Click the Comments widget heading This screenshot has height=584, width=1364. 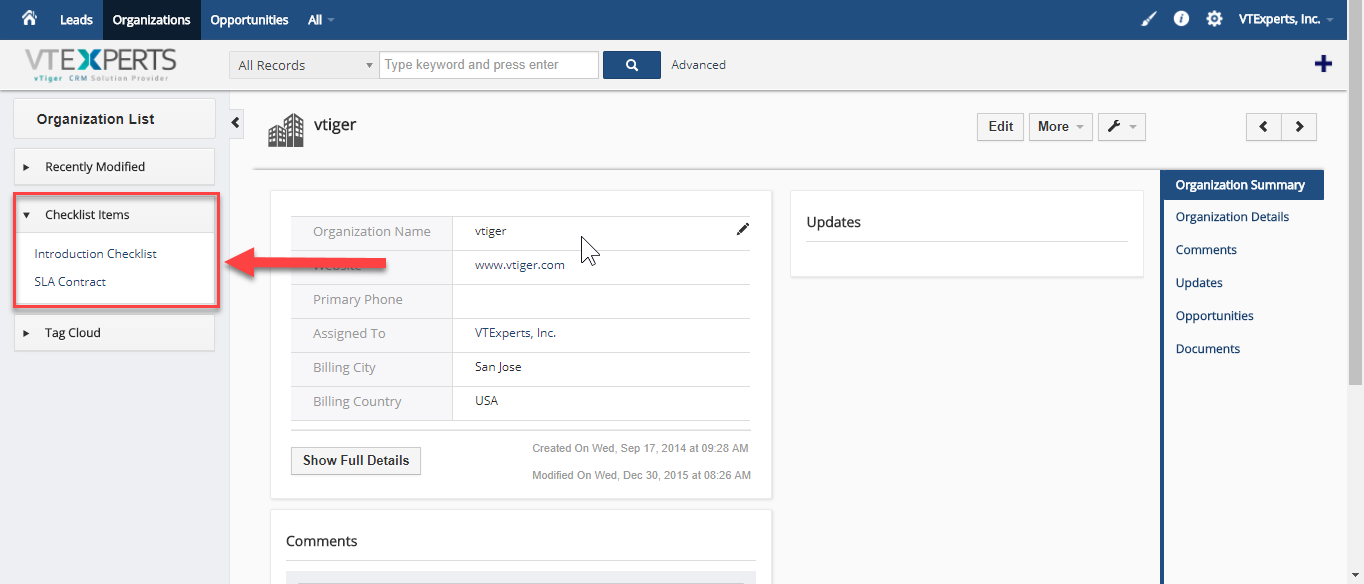click(x=322, y=541)
